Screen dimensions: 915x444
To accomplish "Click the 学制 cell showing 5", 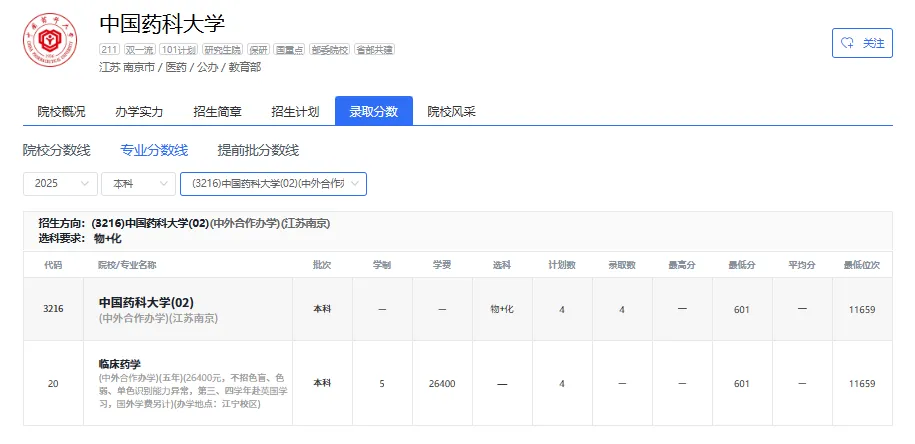I will point(382,384).
